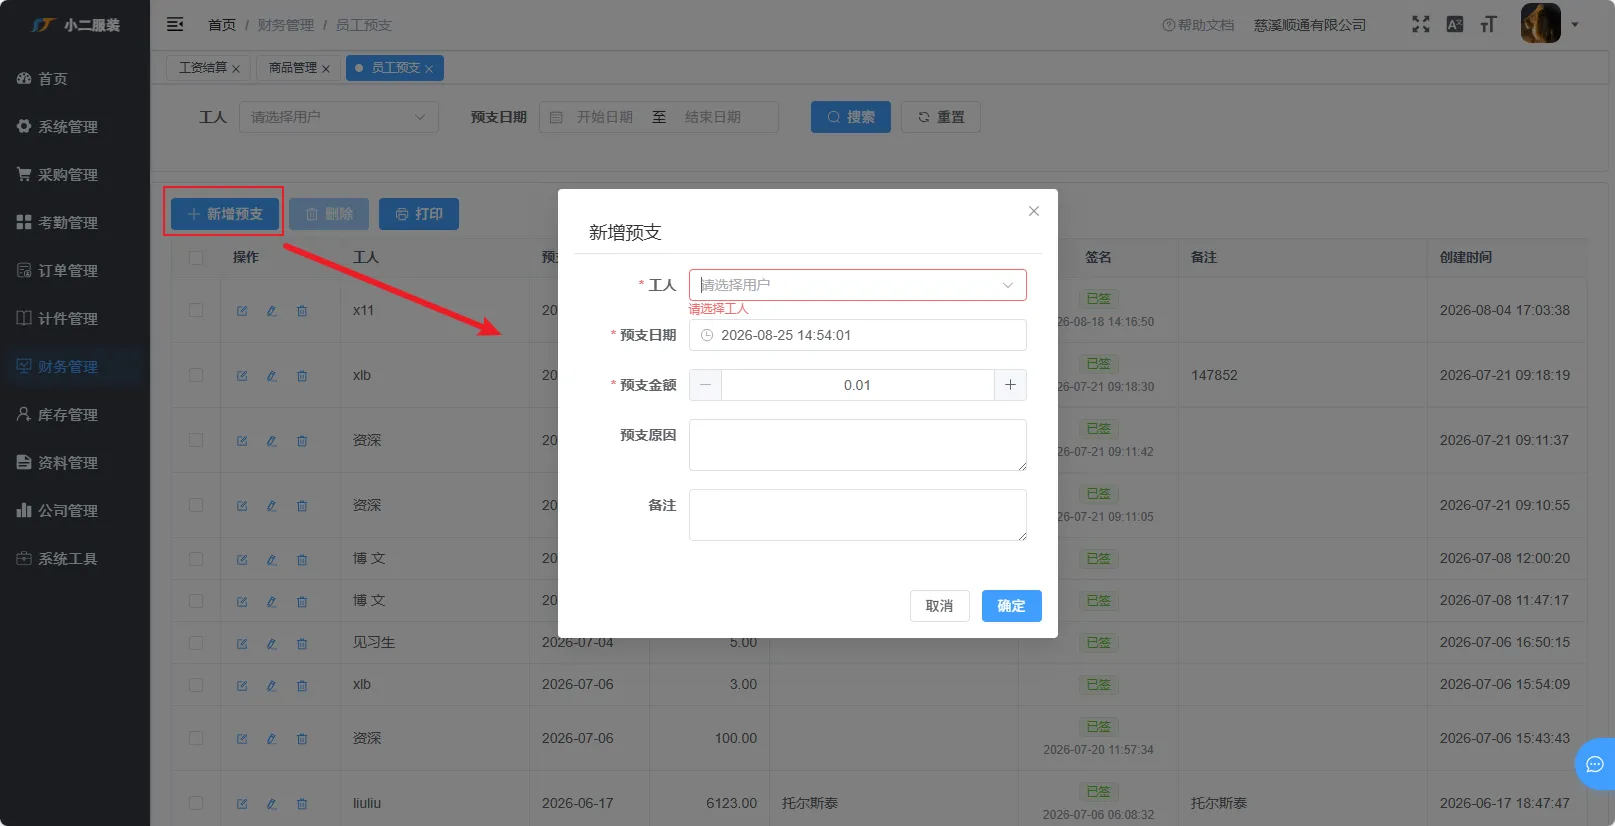Close the 新增预支 dialog with the X
This screenshot has width=1615, height=826.
point(1034,211)
